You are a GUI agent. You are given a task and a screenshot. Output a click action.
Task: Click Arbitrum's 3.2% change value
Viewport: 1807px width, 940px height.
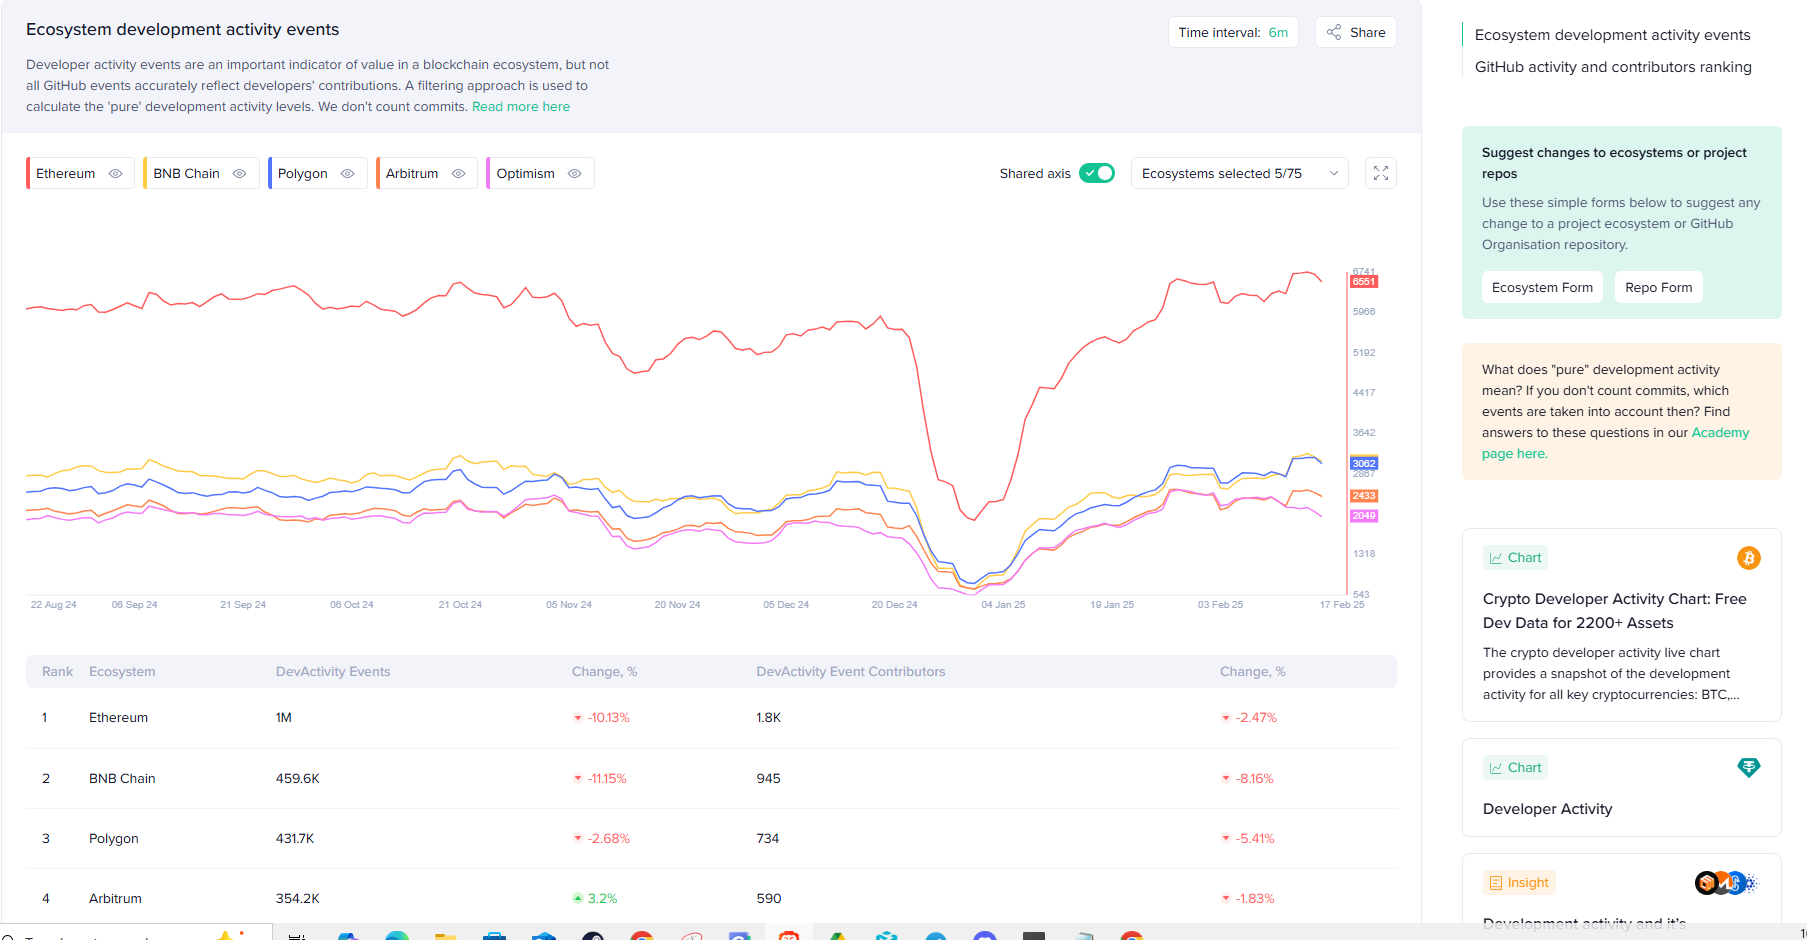pos(602,899)
